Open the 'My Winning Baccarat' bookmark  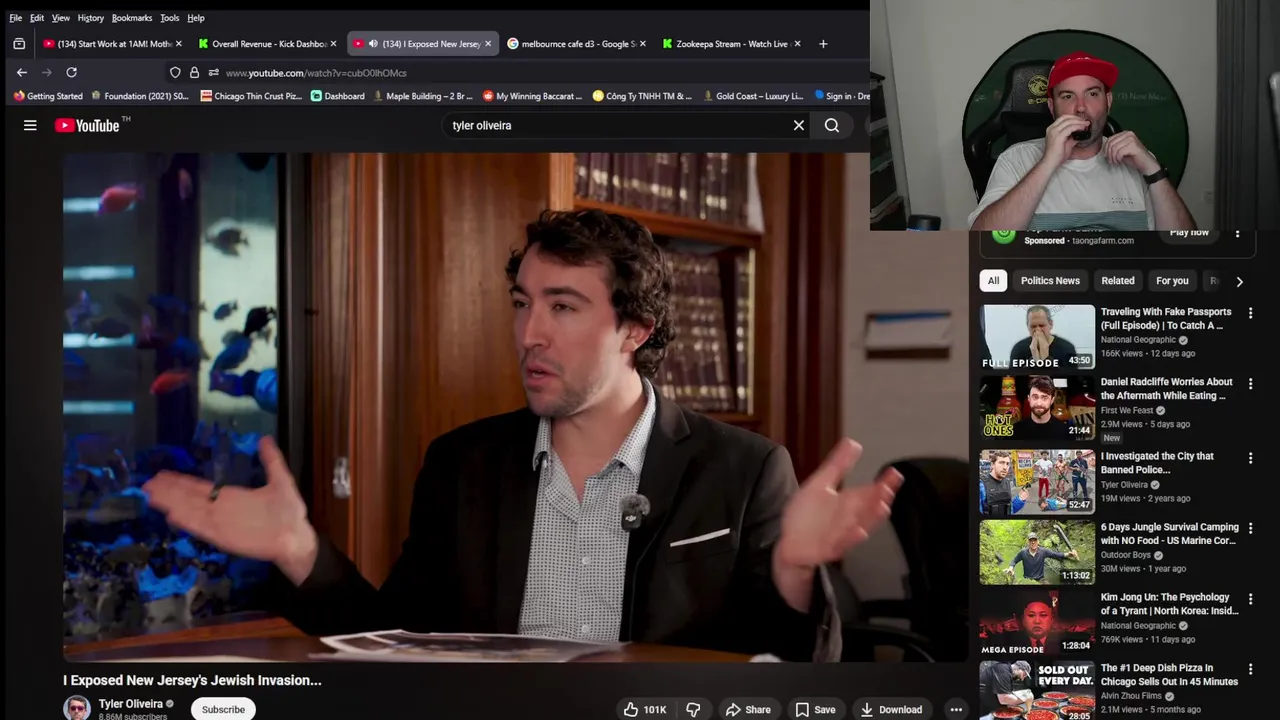point(532,96)
